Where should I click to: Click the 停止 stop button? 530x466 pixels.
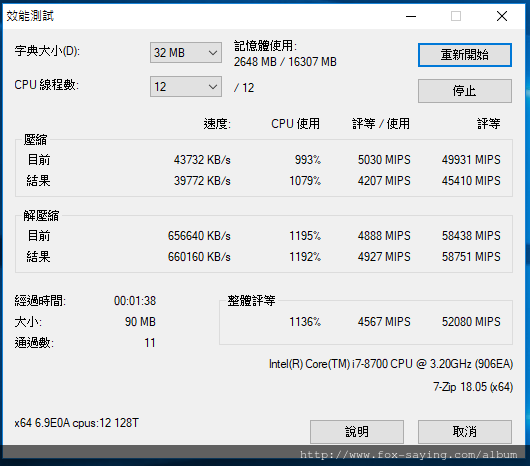[x=465, y=91]
